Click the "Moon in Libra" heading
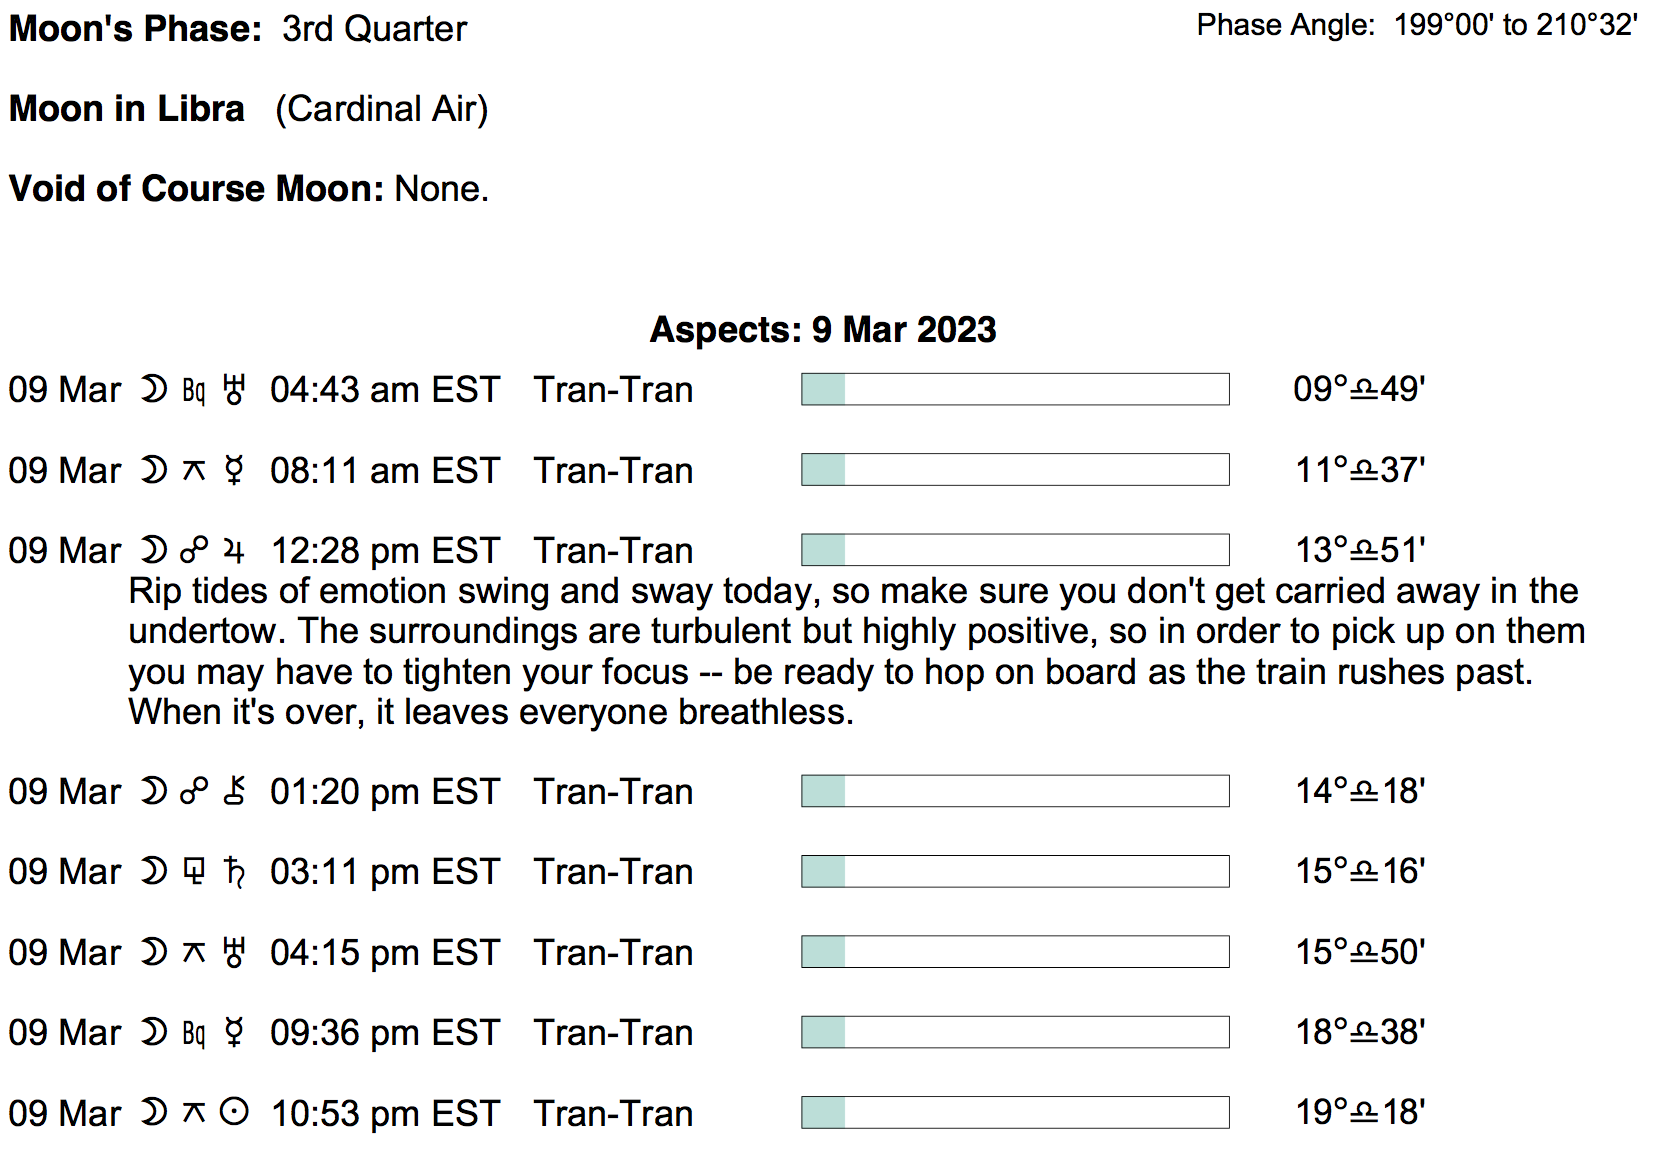Viewport: 1658px width, 1152px height. (x=127, y=109)
